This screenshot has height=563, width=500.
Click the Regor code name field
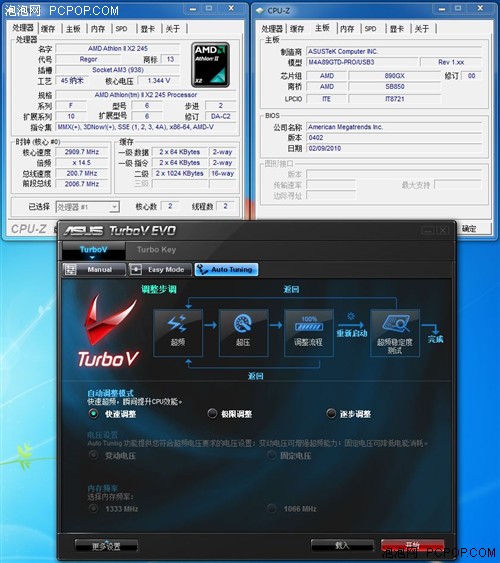(x=88, y=59)
